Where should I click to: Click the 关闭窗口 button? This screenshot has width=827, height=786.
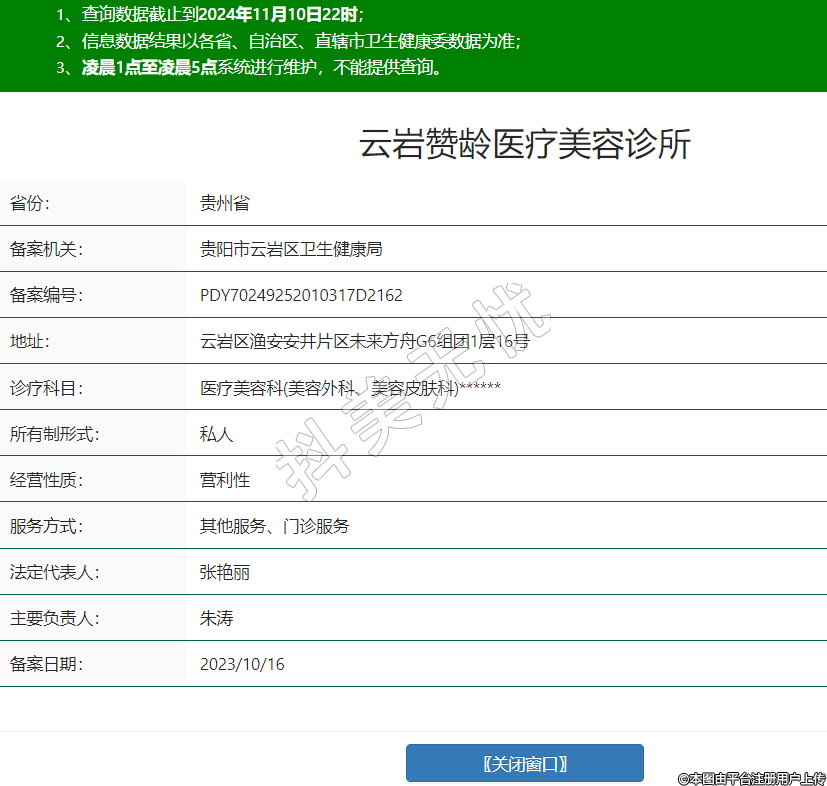point(524,764)
